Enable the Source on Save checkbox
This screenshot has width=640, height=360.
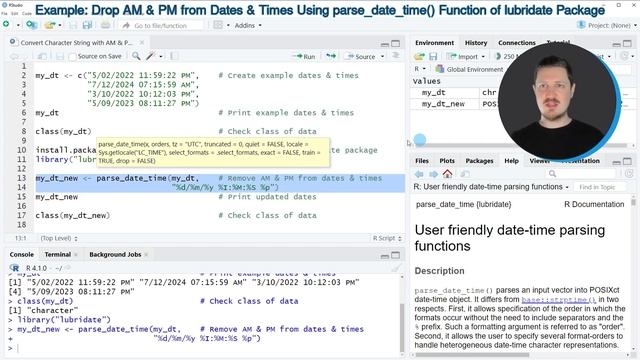point(73,57)
